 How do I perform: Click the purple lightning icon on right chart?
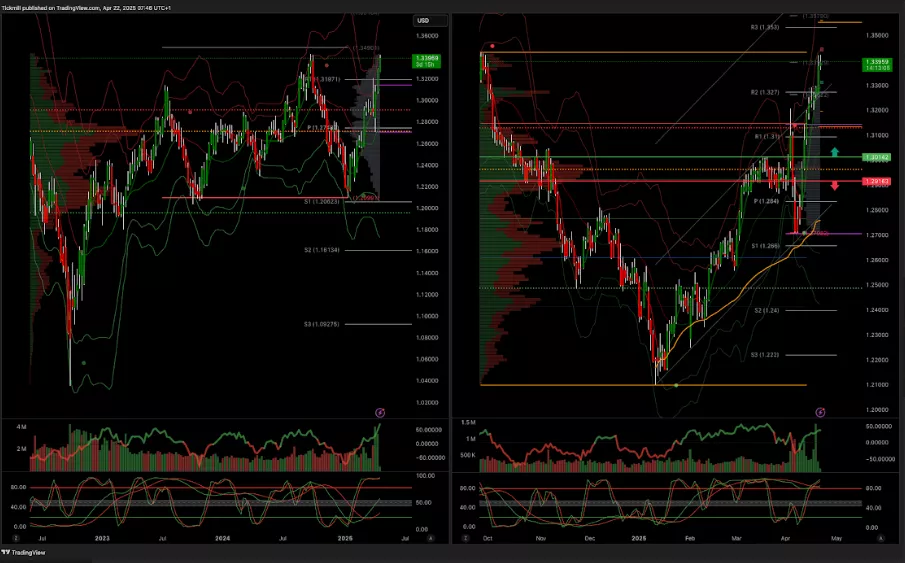[820, 412]
